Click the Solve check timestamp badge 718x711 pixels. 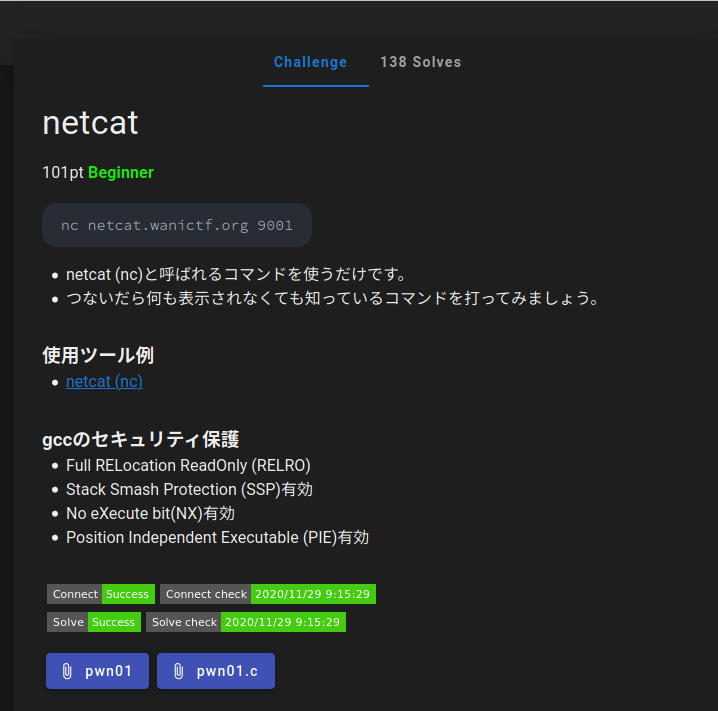(246, 622)
